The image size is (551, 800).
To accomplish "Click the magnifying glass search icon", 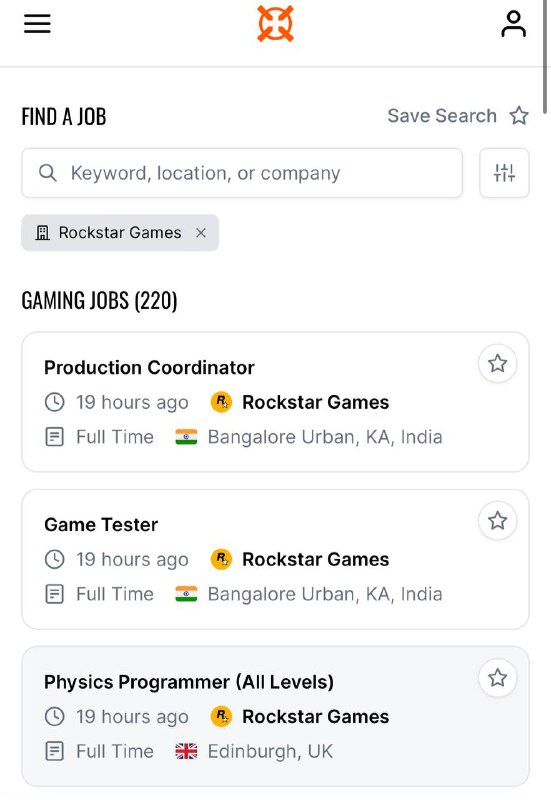I will point(47,173).
